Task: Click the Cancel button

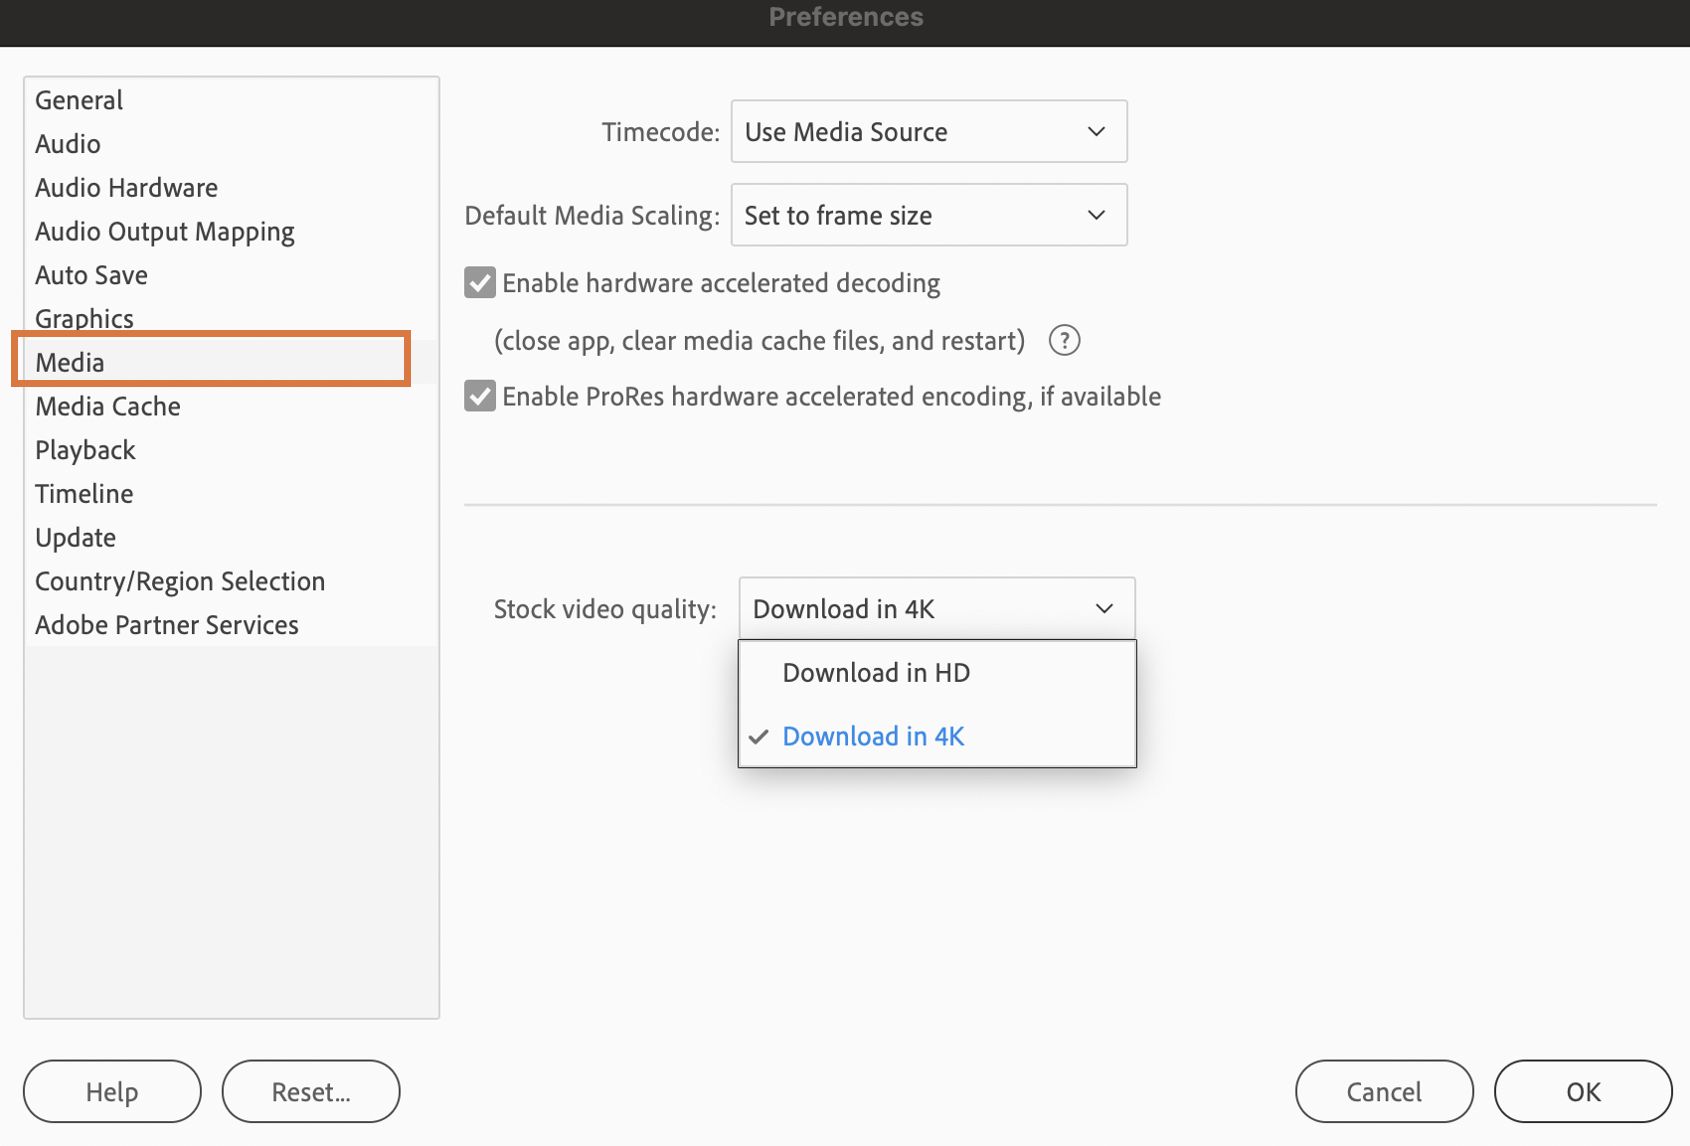Action: click(1383, 1091)
